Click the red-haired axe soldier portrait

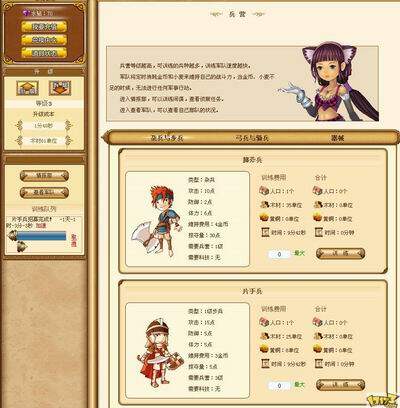(x=156, y=220)
